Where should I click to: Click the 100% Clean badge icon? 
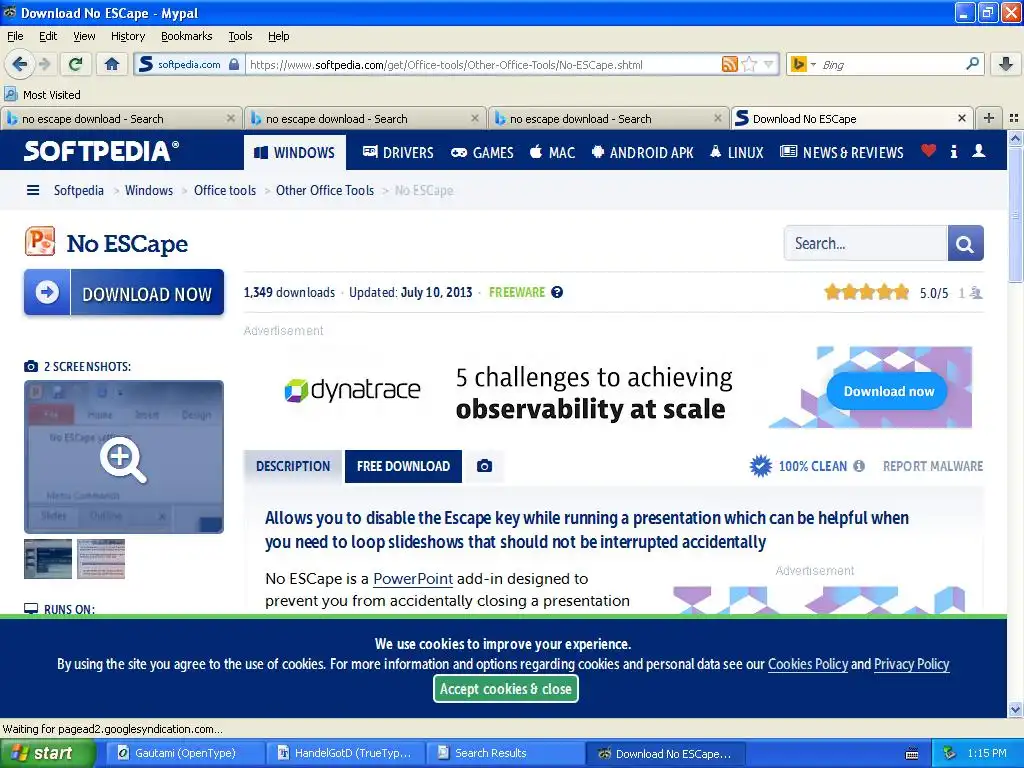(x=760, y=466)
